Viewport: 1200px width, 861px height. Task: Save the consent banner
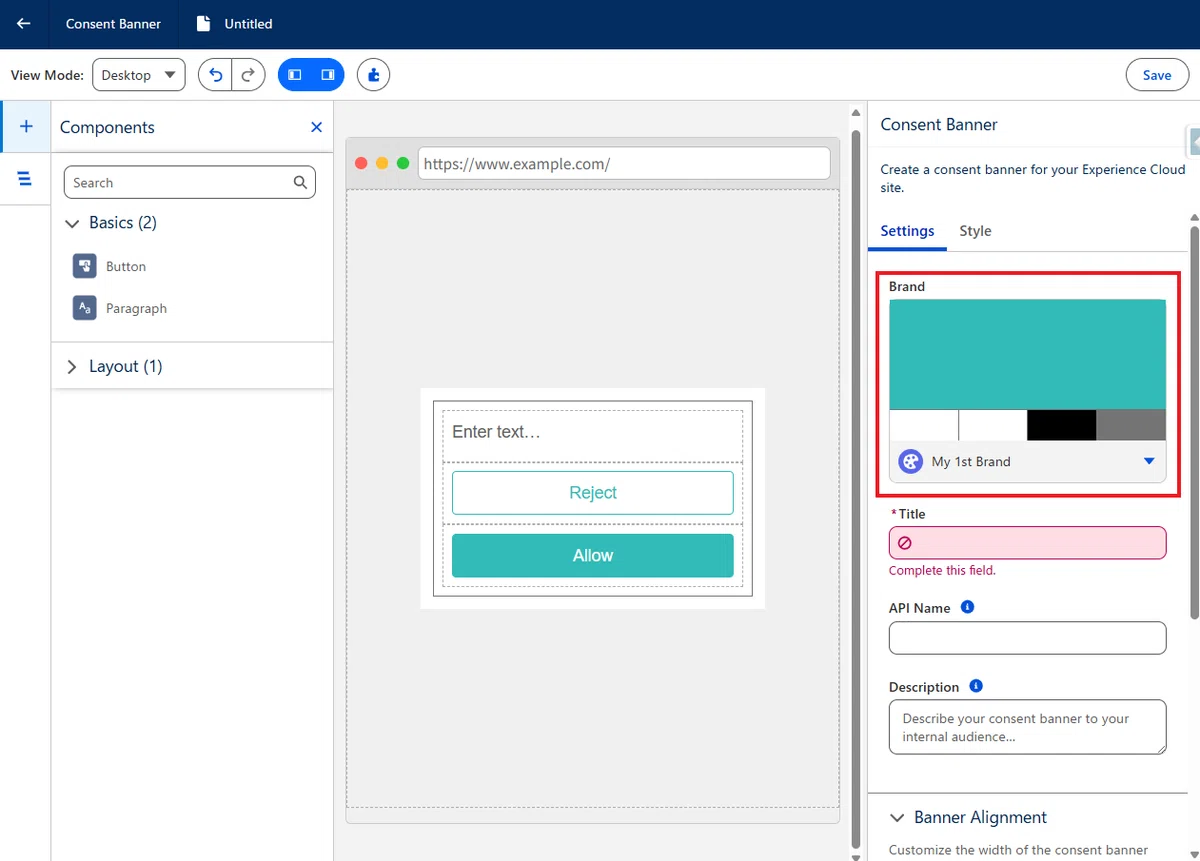1157,75
